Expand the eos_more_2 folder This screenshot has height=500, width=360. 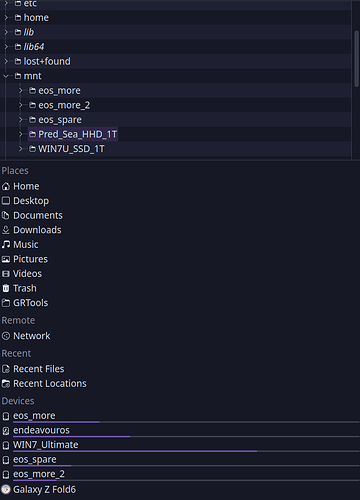pyautogui.click(x=21, y=105)
